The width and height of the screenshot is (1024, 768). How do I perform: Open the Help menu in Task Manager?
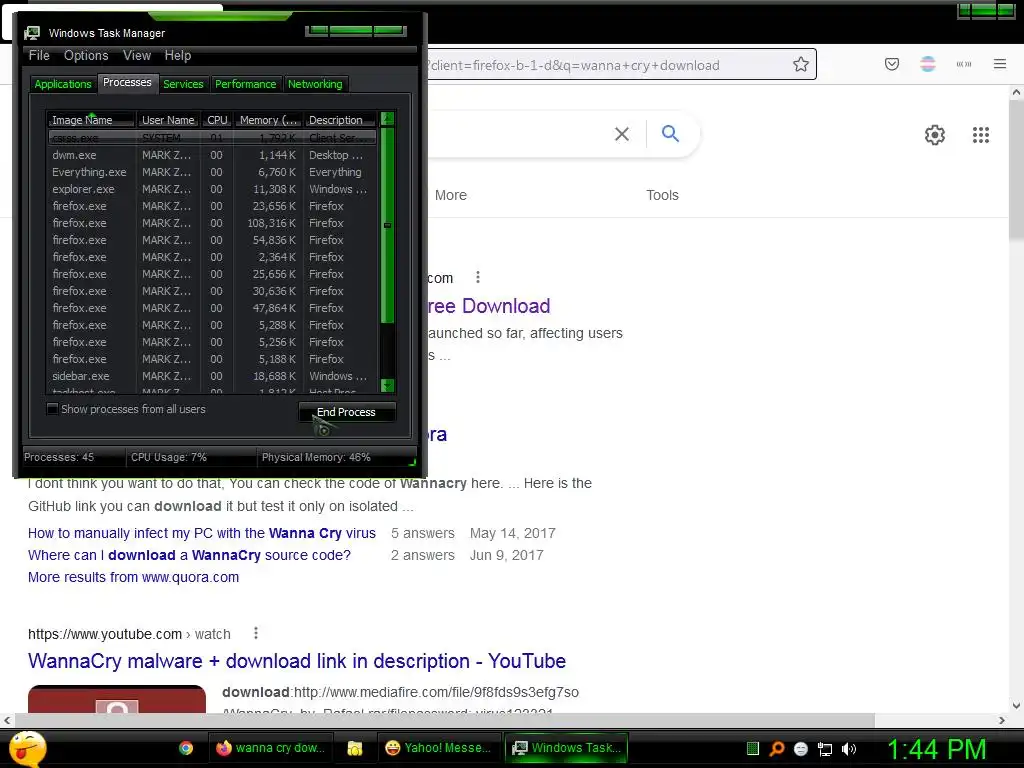(178, 56)
